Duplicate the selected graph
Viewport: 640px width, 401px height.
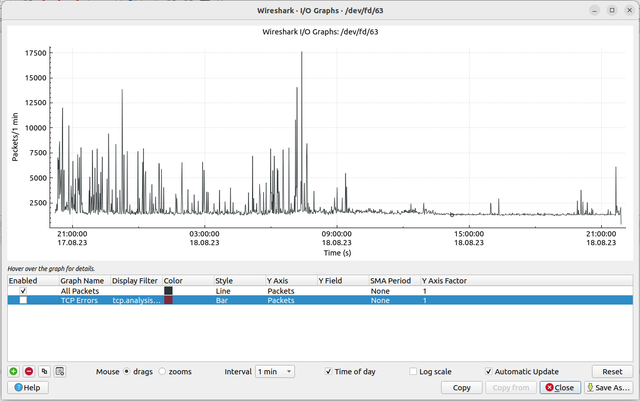point(44,371)
